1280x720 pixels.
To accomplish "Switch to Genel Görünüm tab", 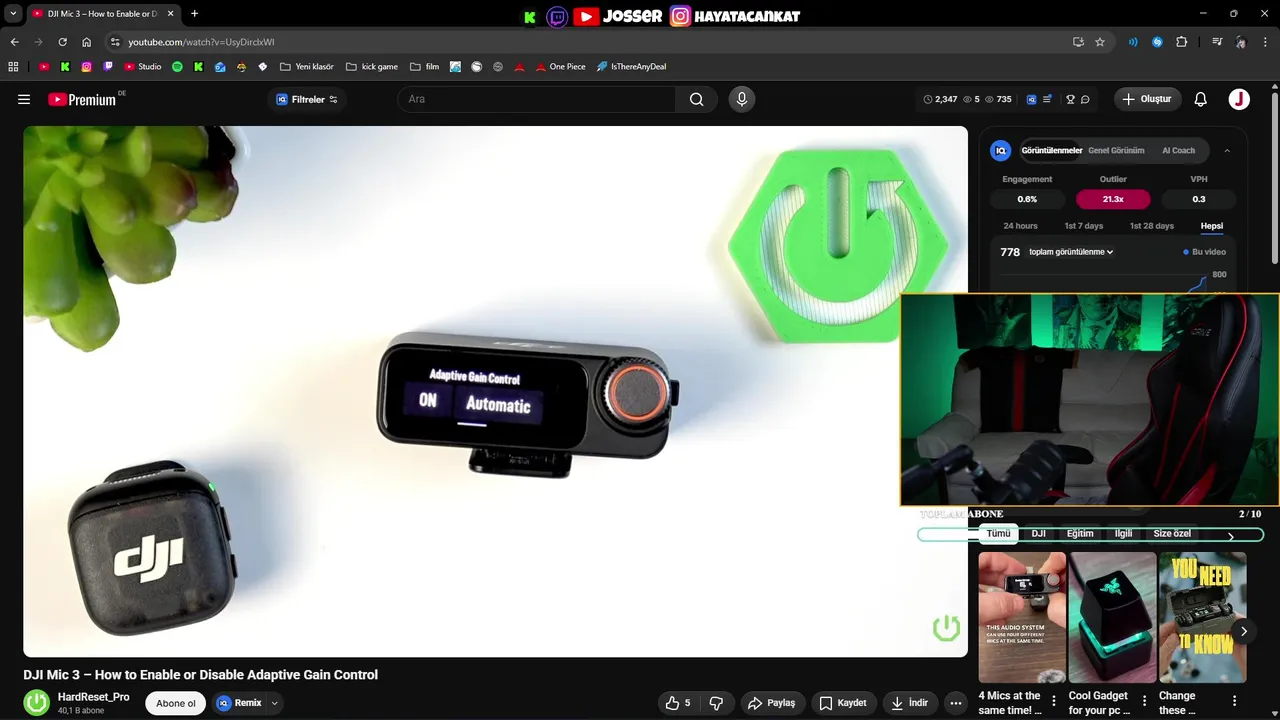I will [1116, 151].
